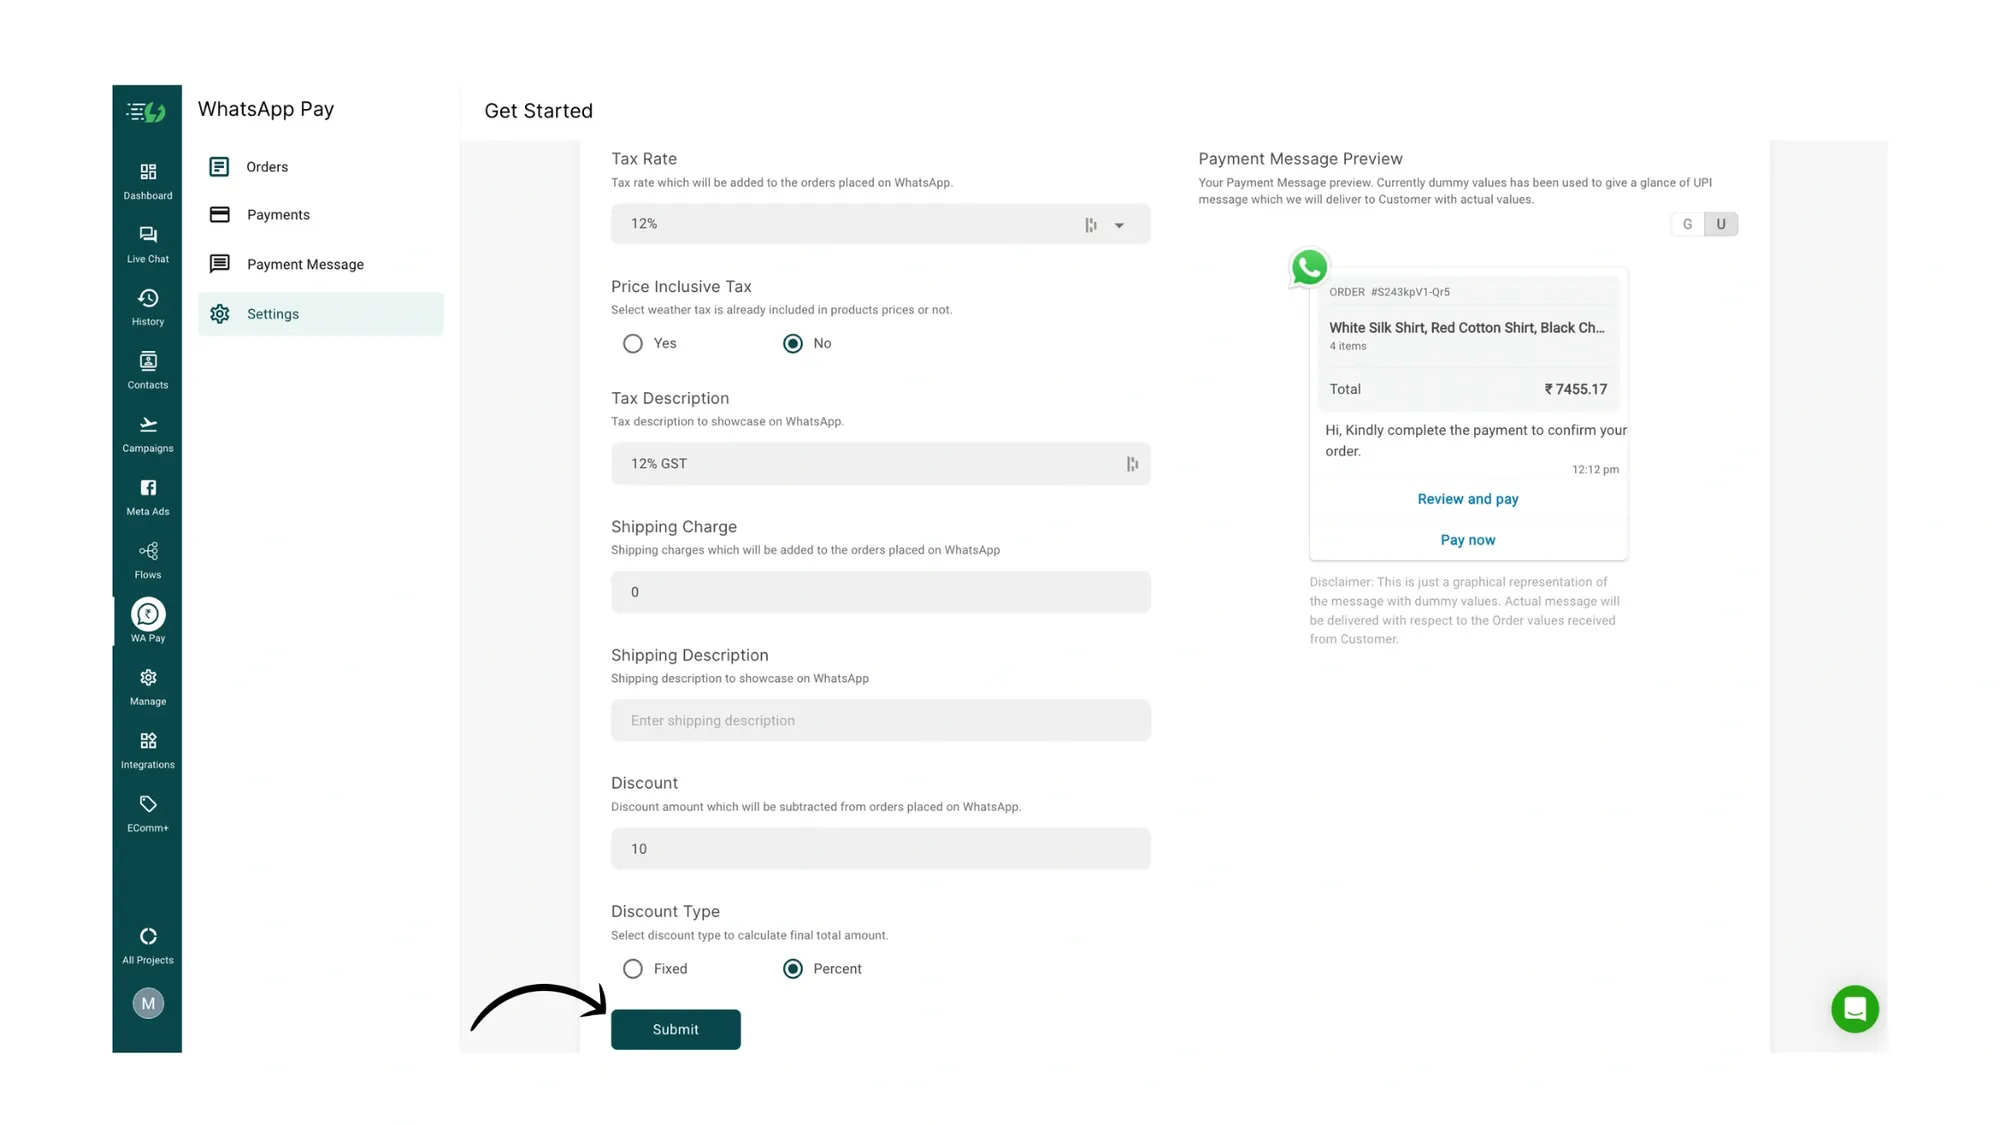Insert a variable into the Tax Description field
The image size is (2000, 1125).
tap(1131, 463)
